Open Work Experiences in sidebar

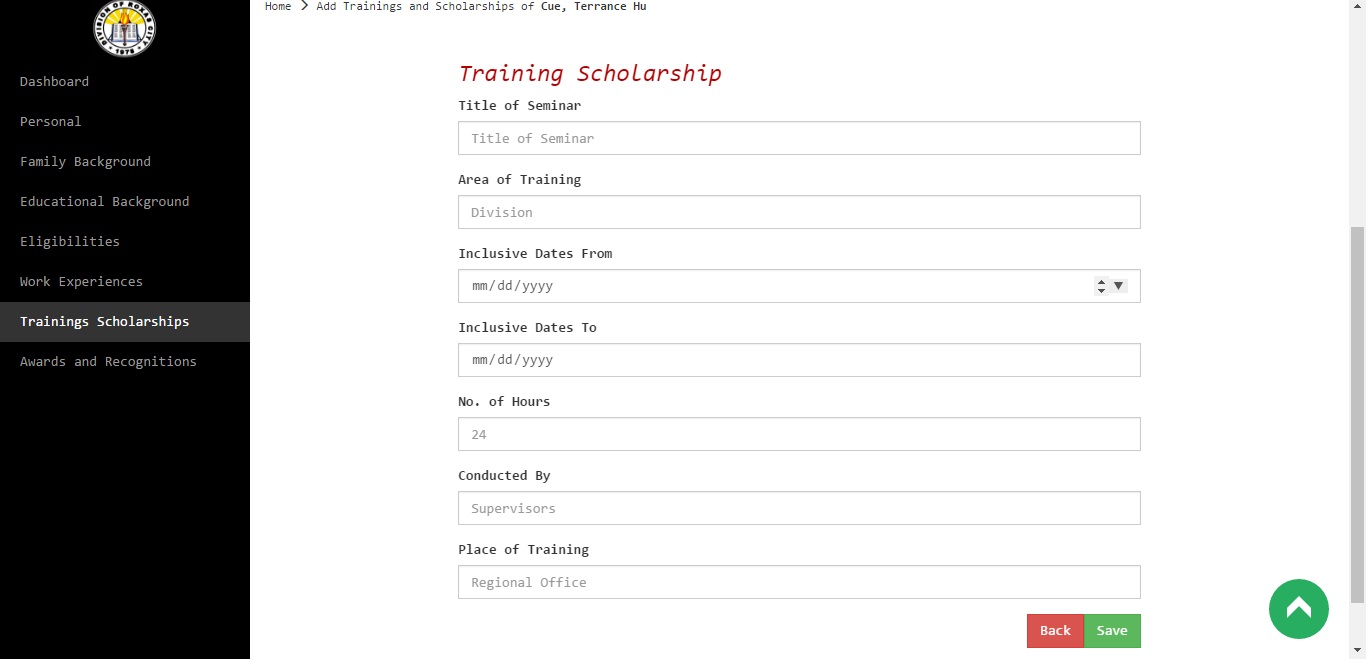(81, 281)
